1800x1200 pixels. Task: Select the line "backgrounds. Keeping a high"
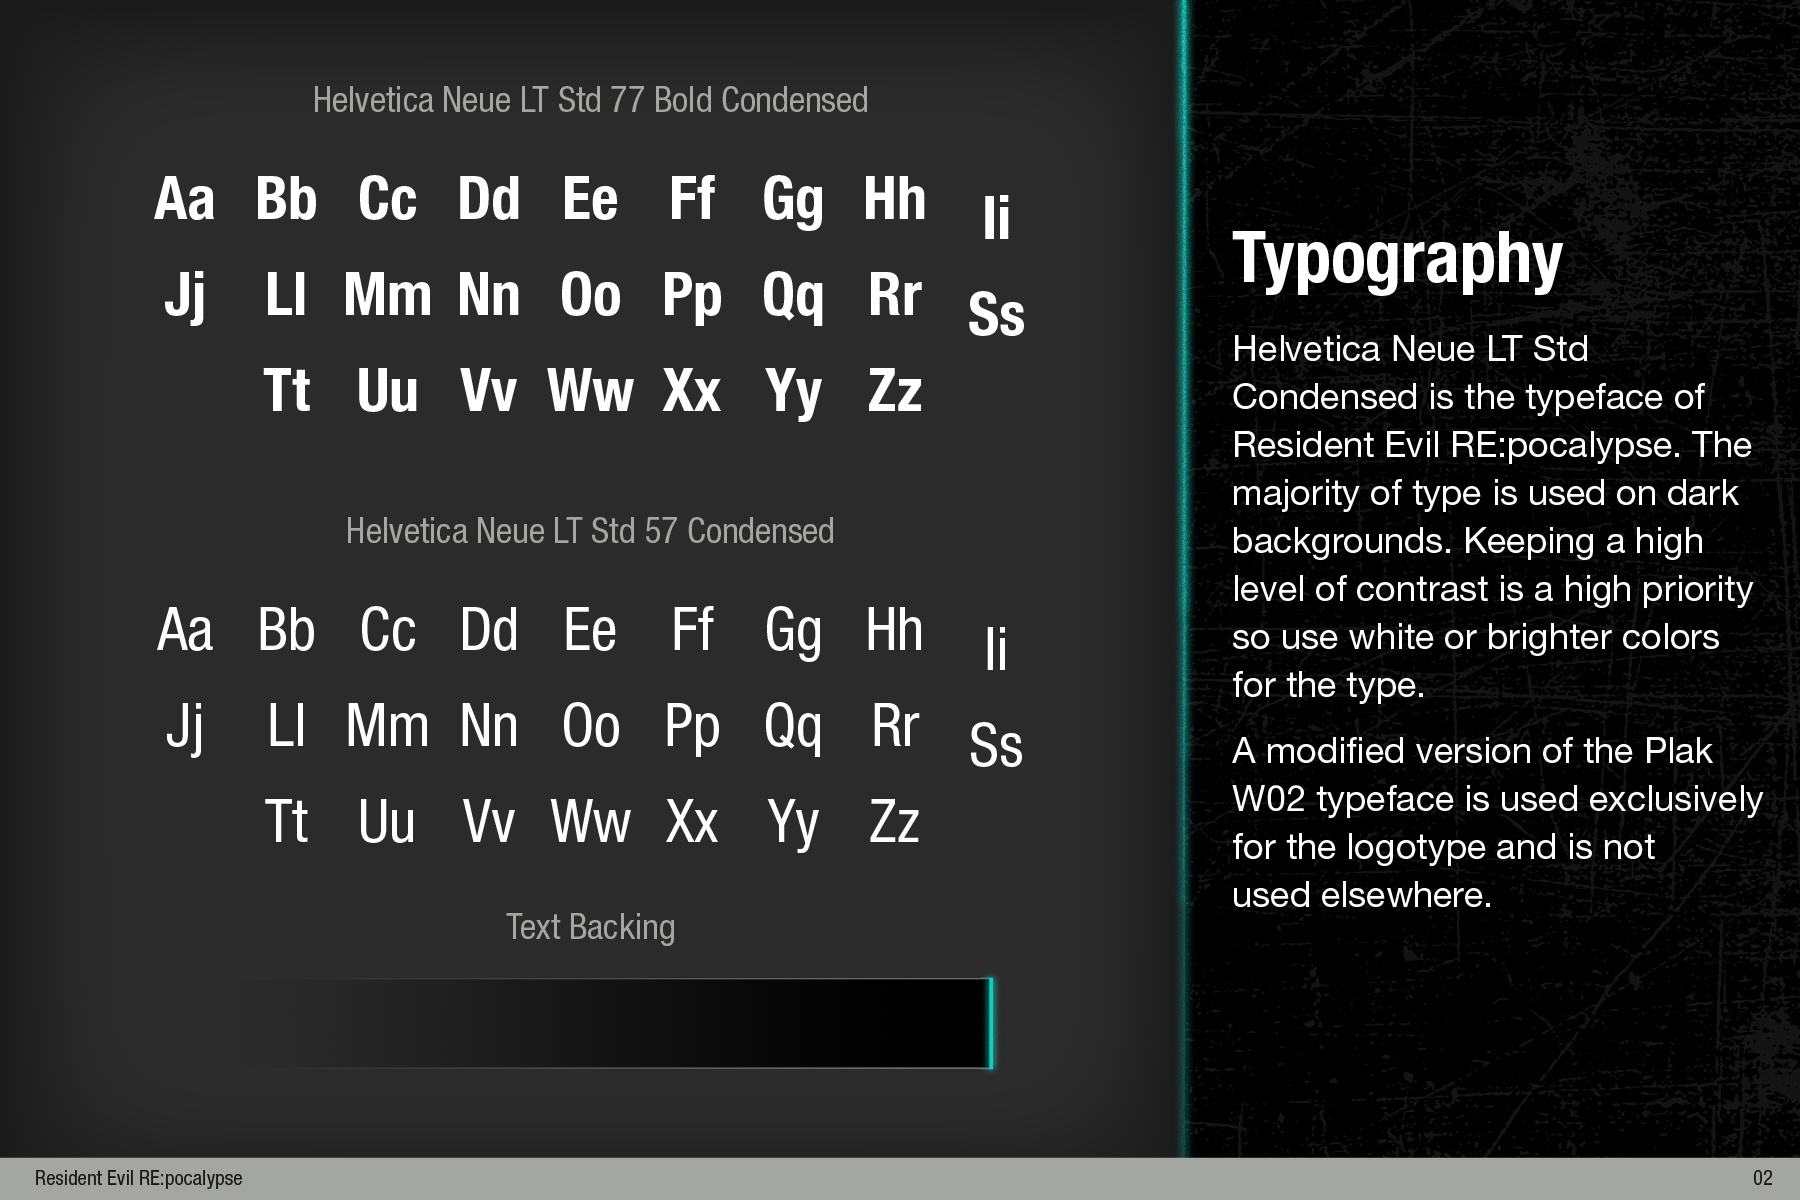1467,541
